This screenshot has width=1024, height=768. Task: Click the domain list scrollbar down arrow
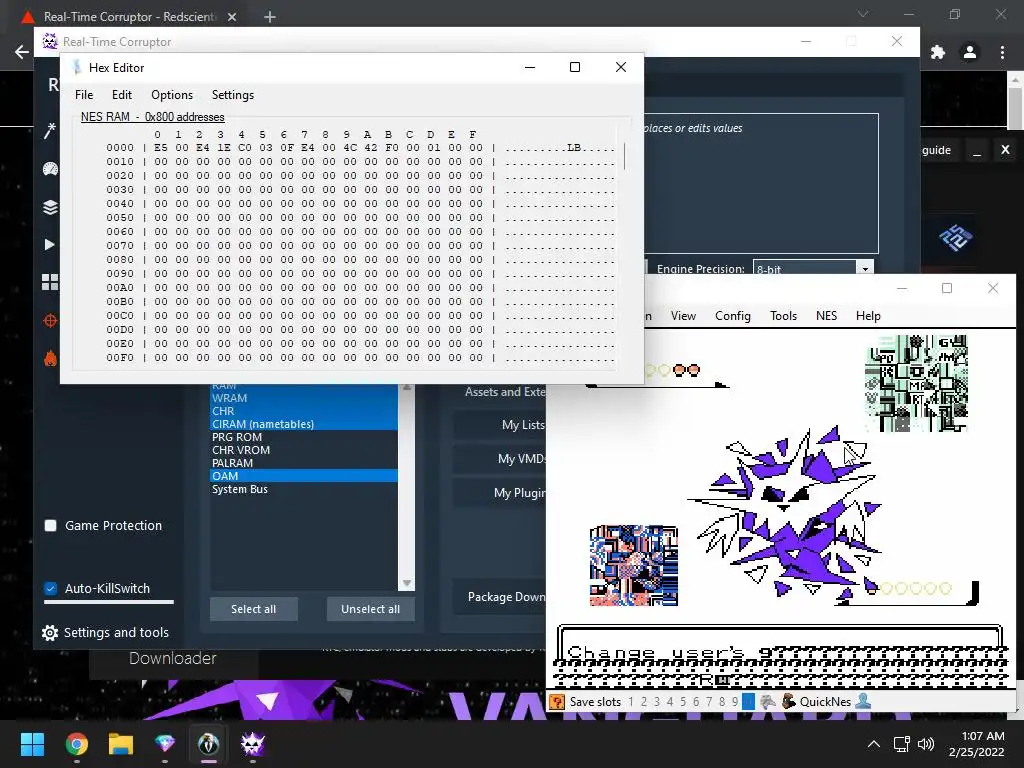click(x=407, y=583)
